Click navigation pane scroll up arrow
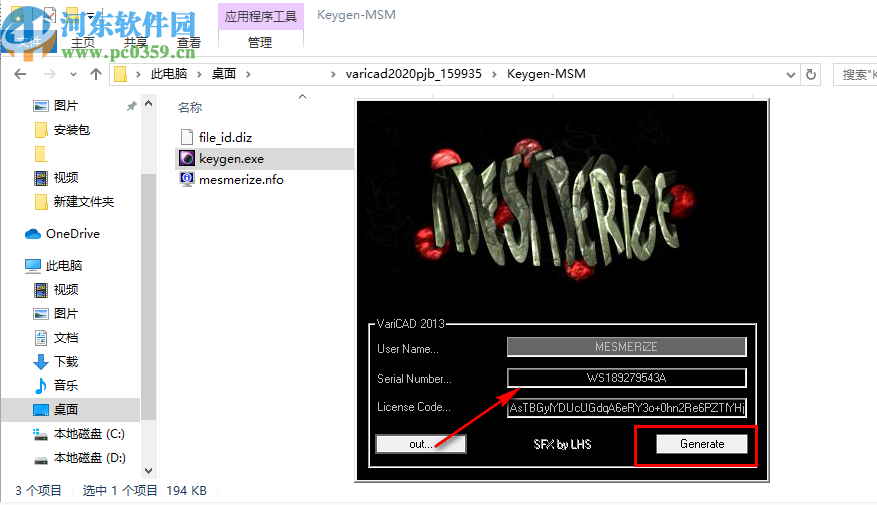 click(x=148, y=103)
